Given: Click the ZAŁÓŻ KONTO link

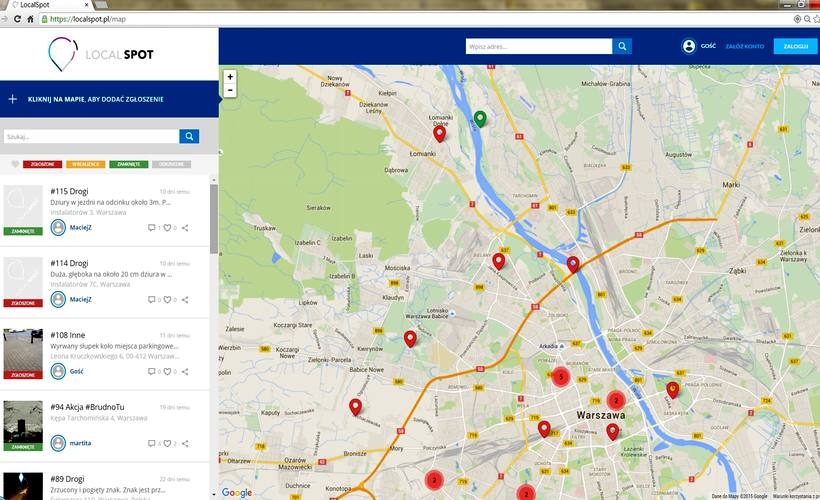Looking at the screenshot, I should [x=745, y=46].
